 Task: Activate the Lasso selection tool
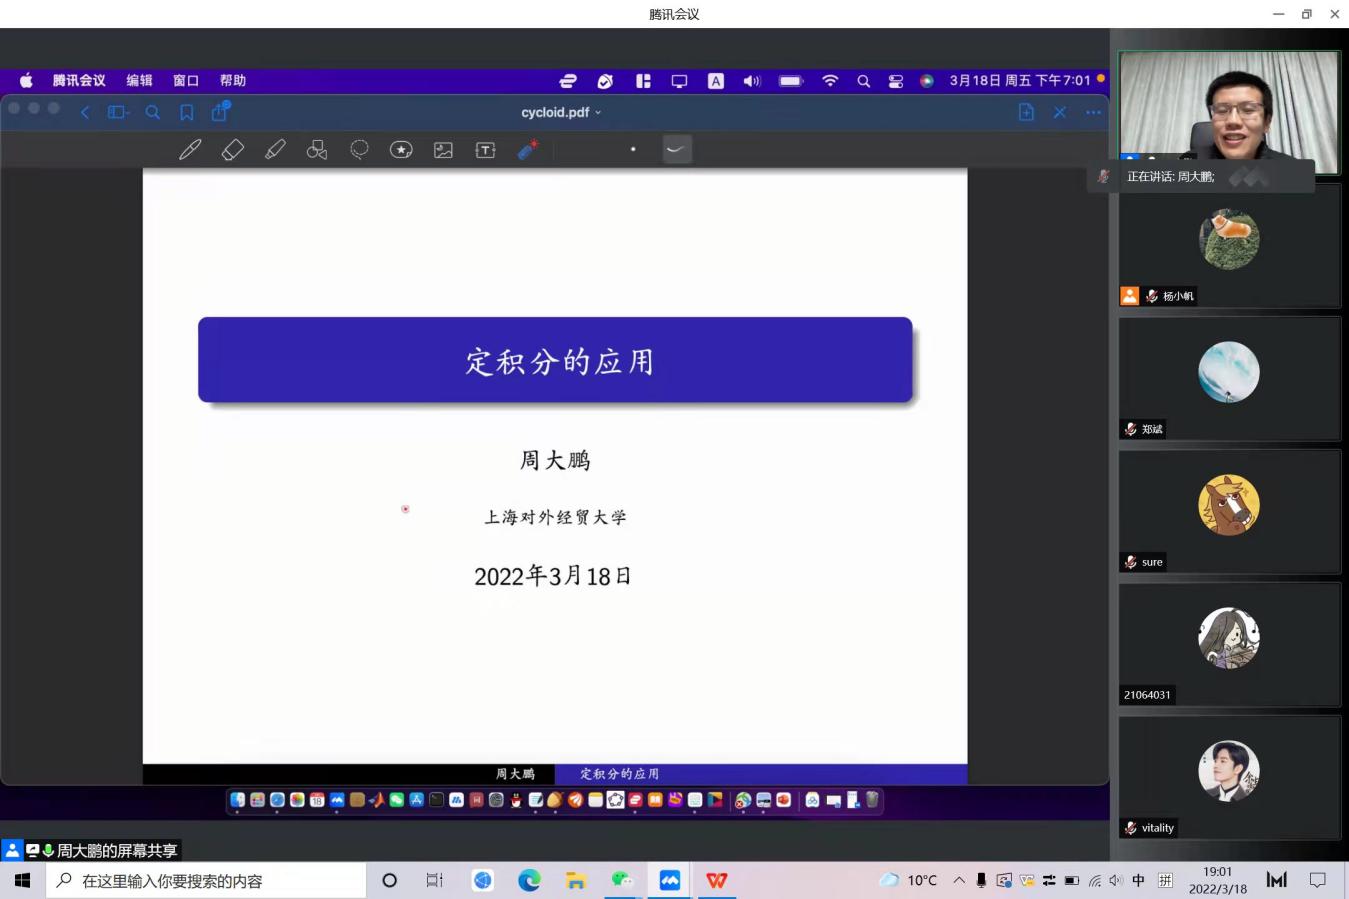click(359, 150)
